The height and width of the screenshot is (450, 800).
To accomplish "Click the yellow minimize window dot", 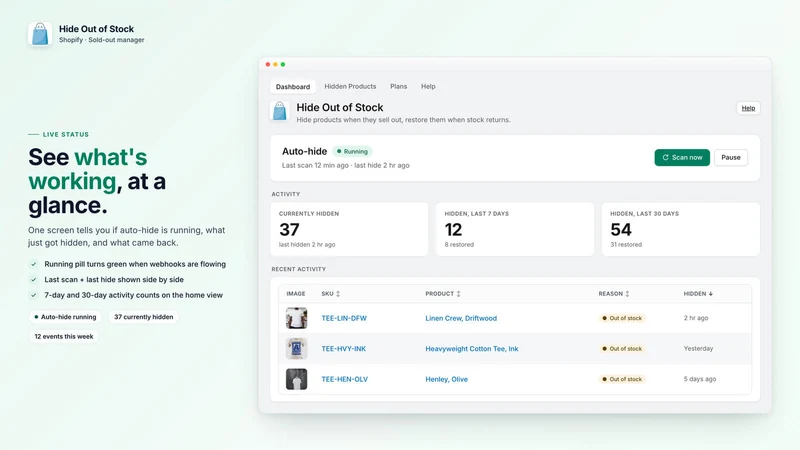I will (276, 64).
